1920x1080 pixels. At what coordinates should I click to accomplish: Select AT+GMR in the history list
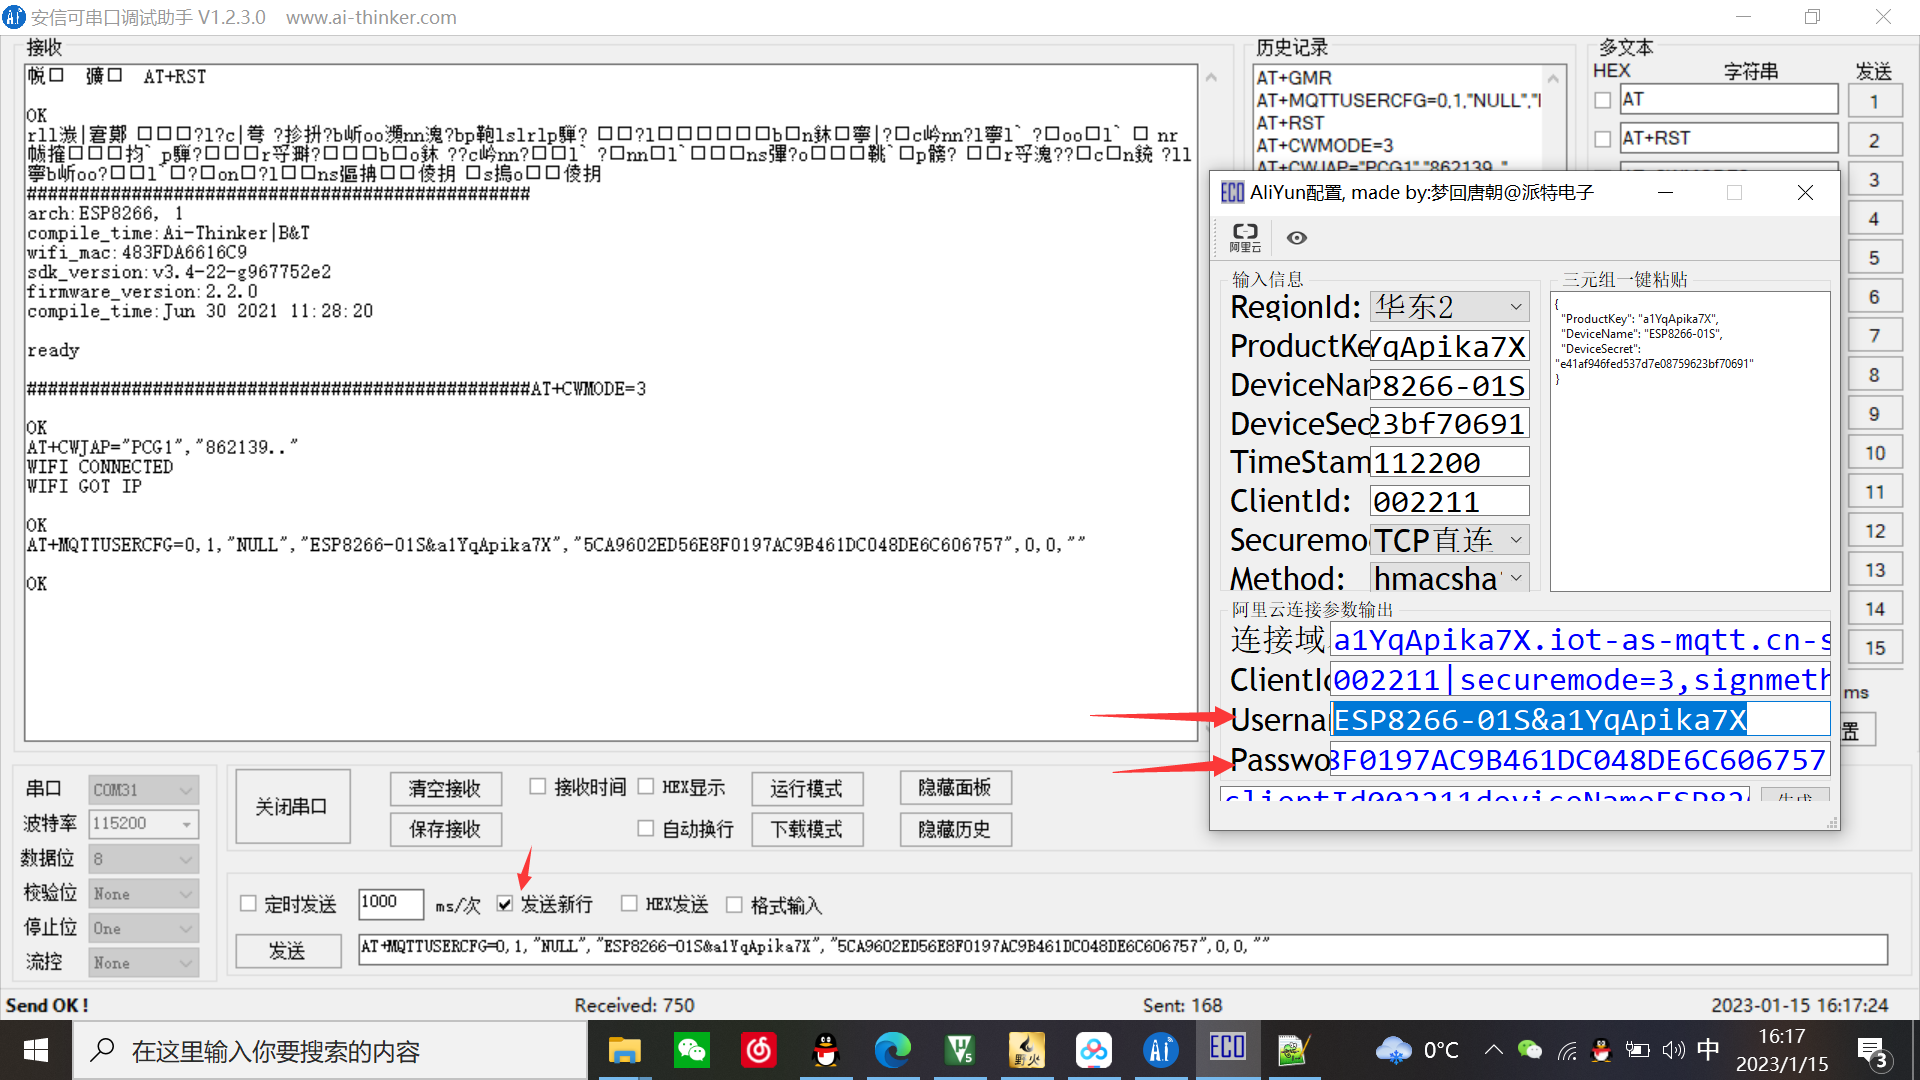point(1294,78)
